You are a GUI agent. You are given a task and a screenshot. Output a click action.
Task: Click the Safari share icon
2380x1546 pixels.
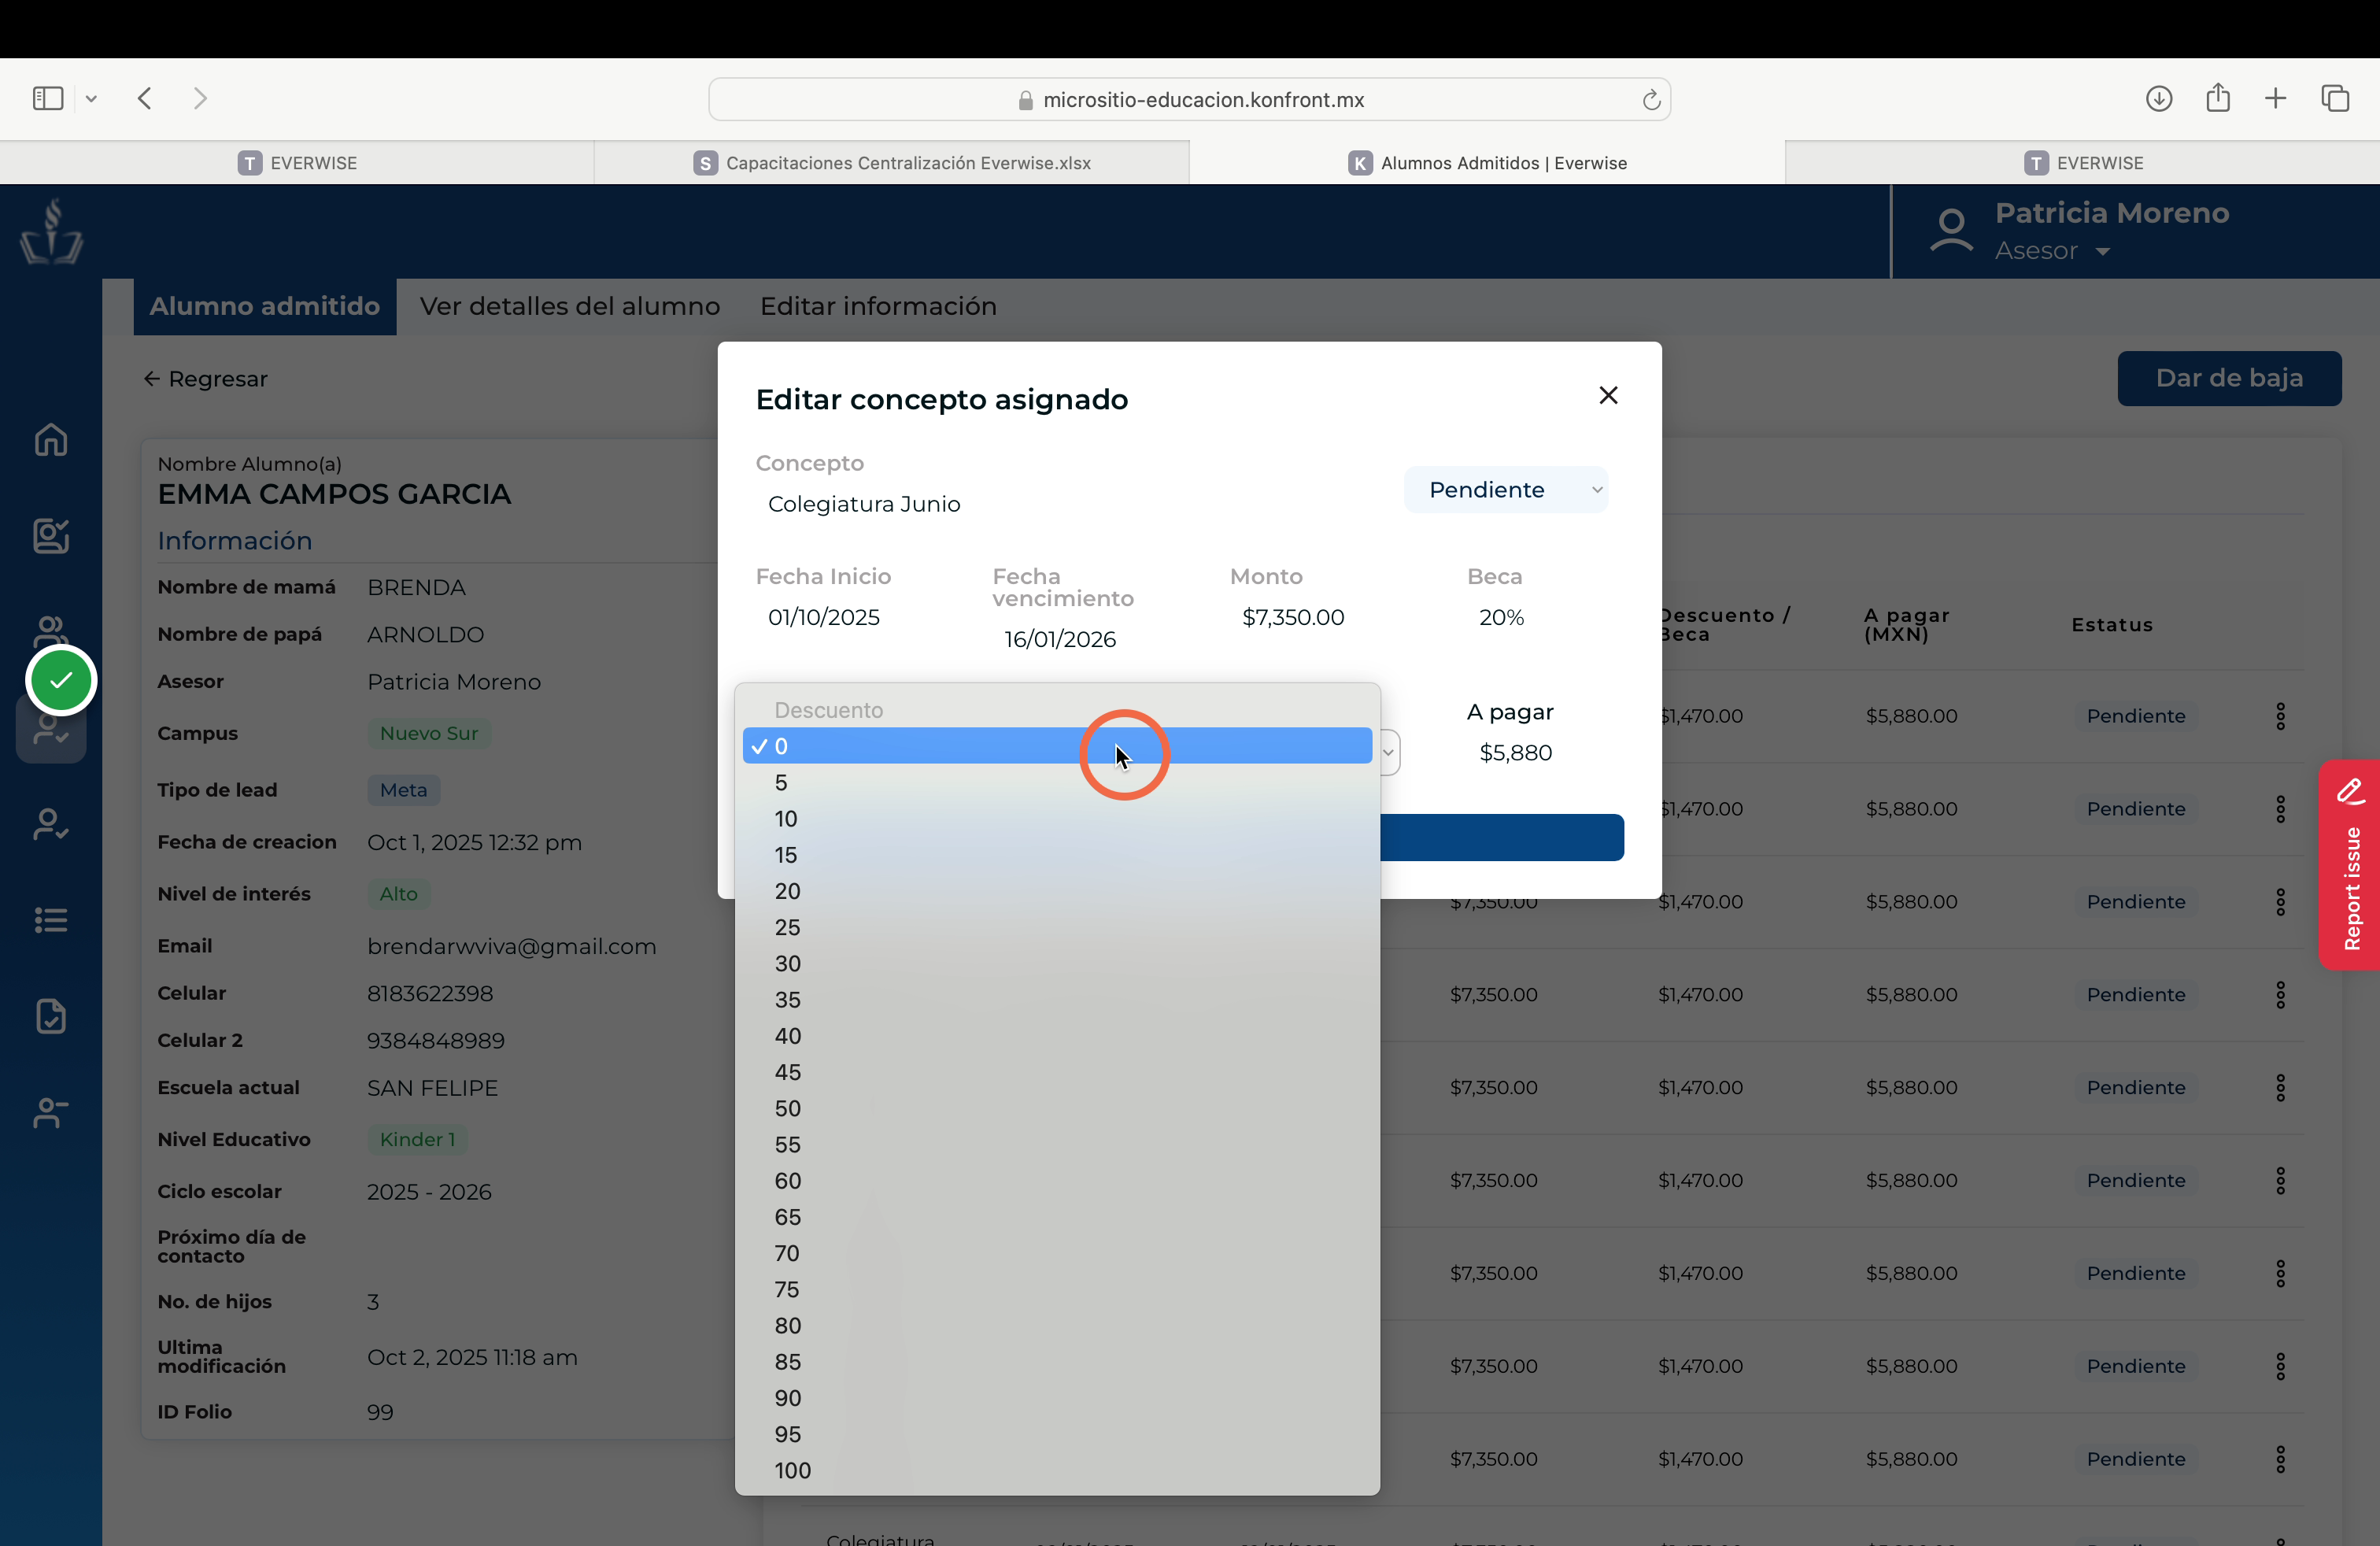tap(2218, 97)
